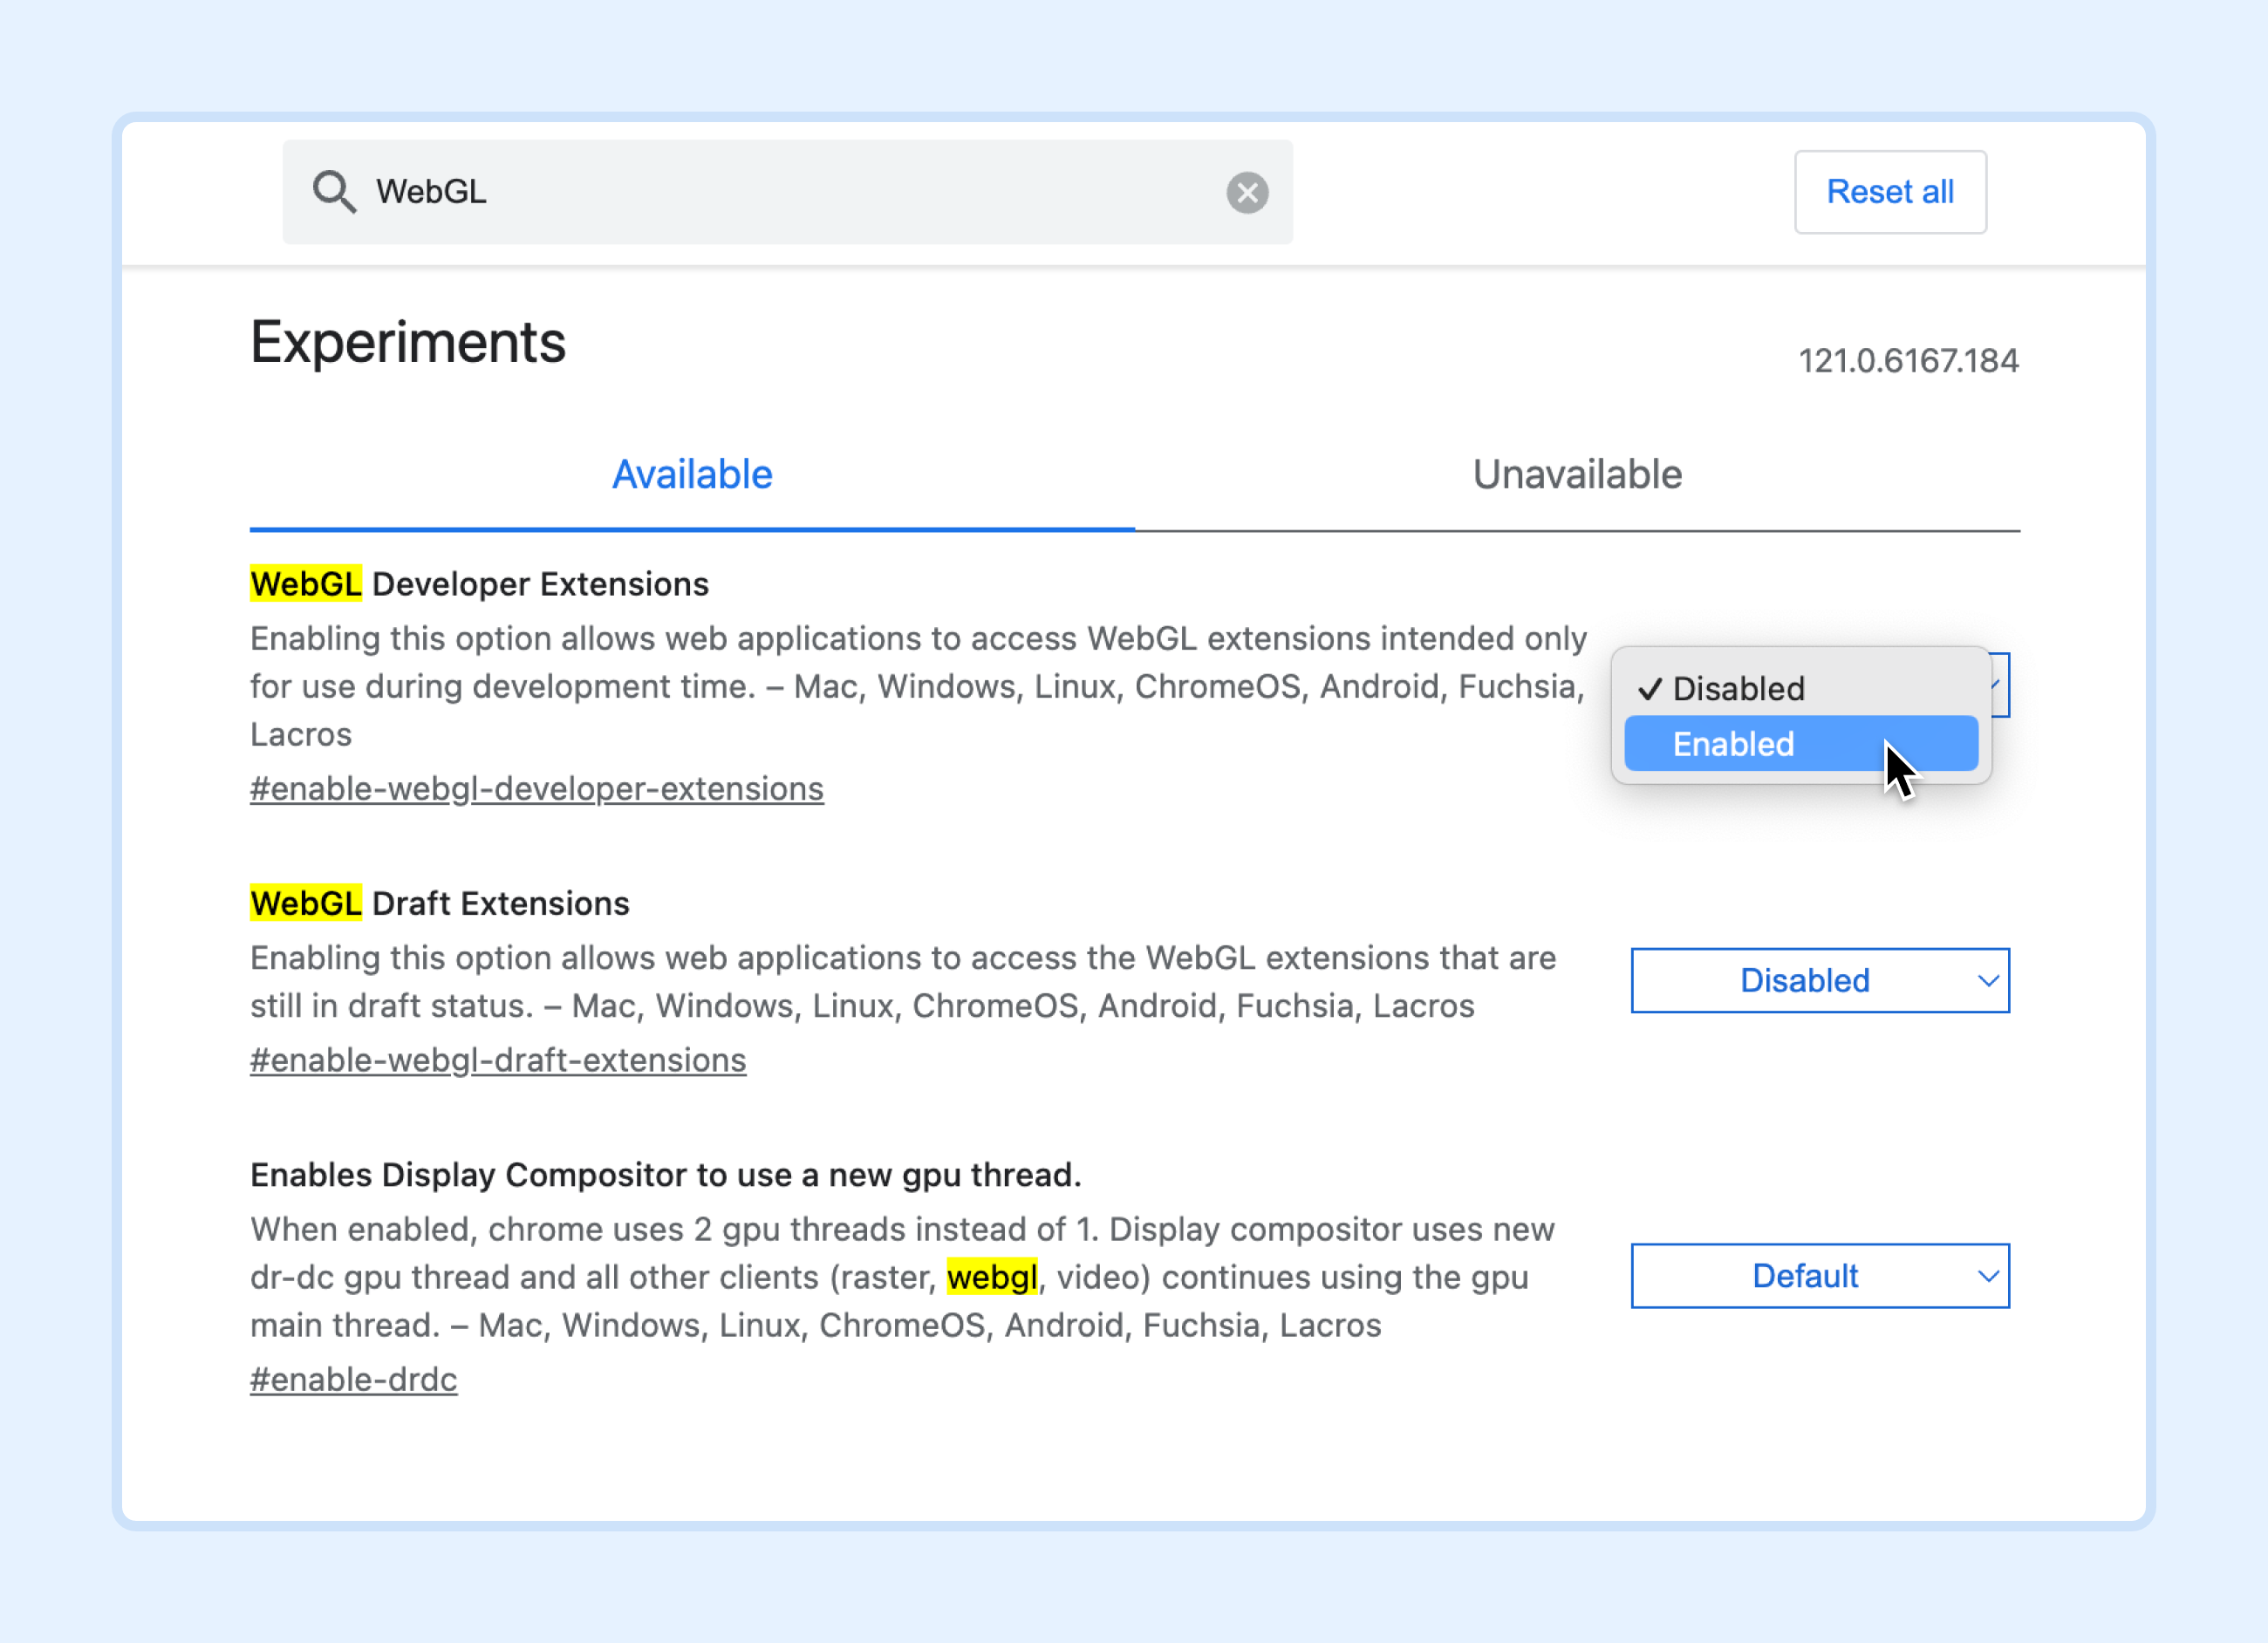
Task: Click the Experiments heading
Action: point(408,342)
